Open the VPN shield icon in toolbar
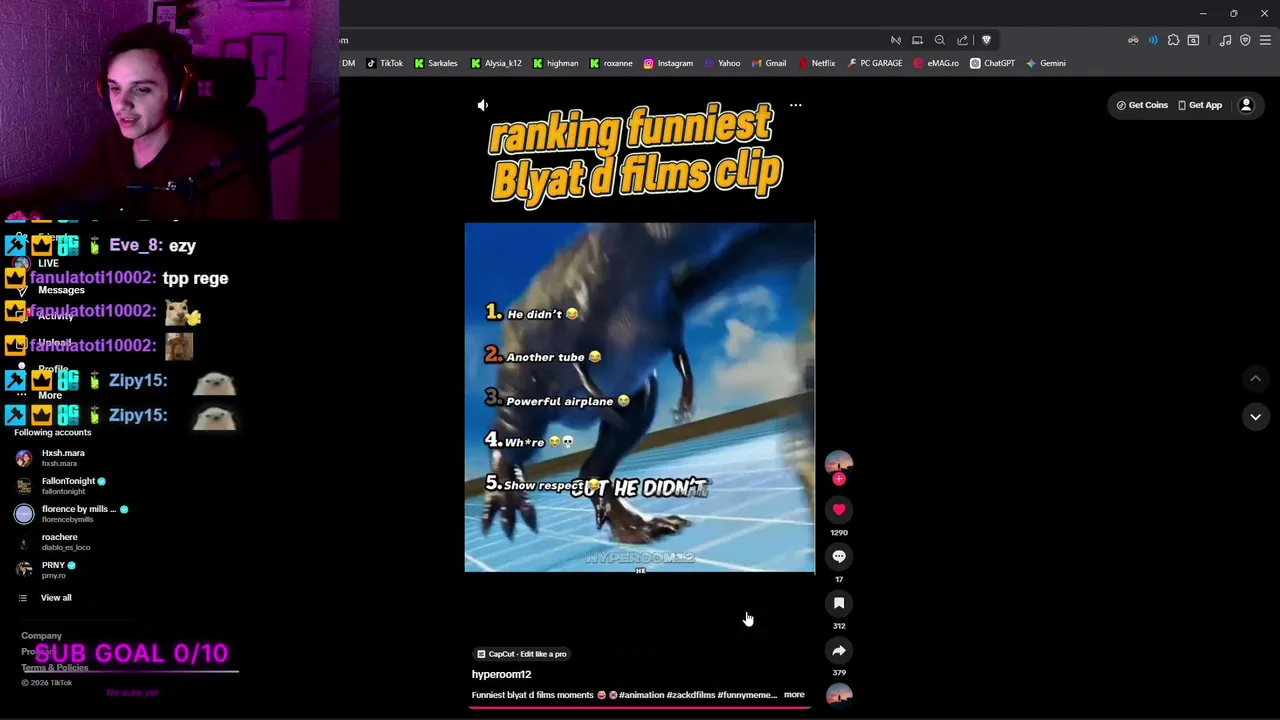 click(1245, 40)
